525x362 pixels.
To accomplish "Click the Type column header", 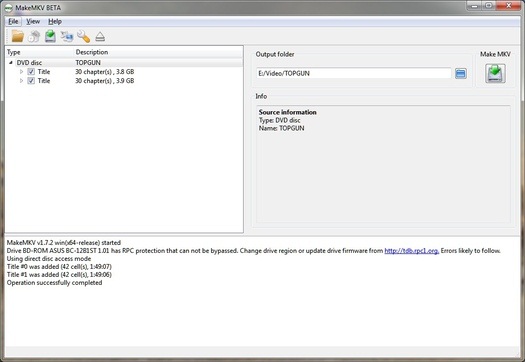I will 40,52.
